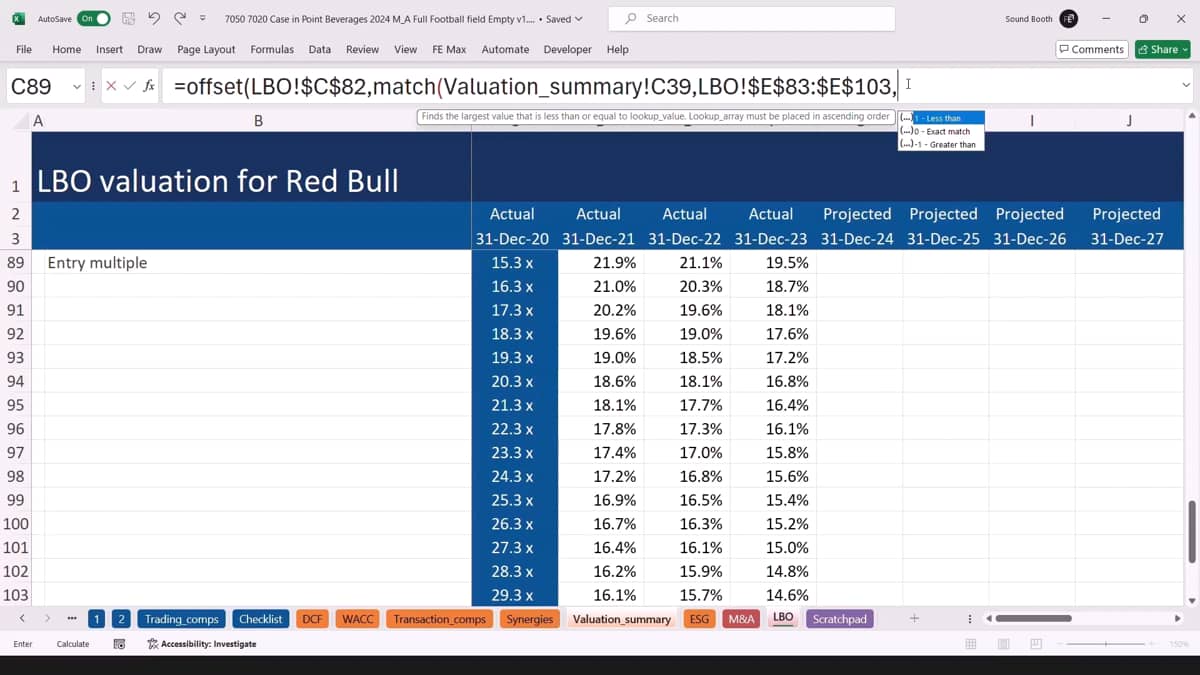
Task: Open Customize Quick Access Toolbar dropdown
Action: 203,19
